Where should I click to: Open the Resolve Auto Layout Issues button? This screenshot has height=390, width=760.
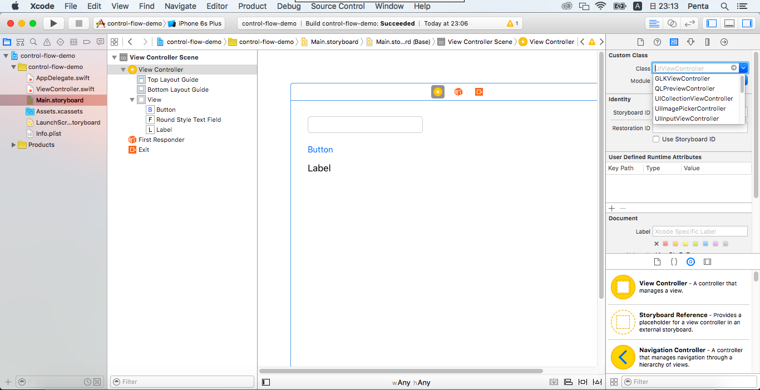pyautogui.click(x=597, y=382)
